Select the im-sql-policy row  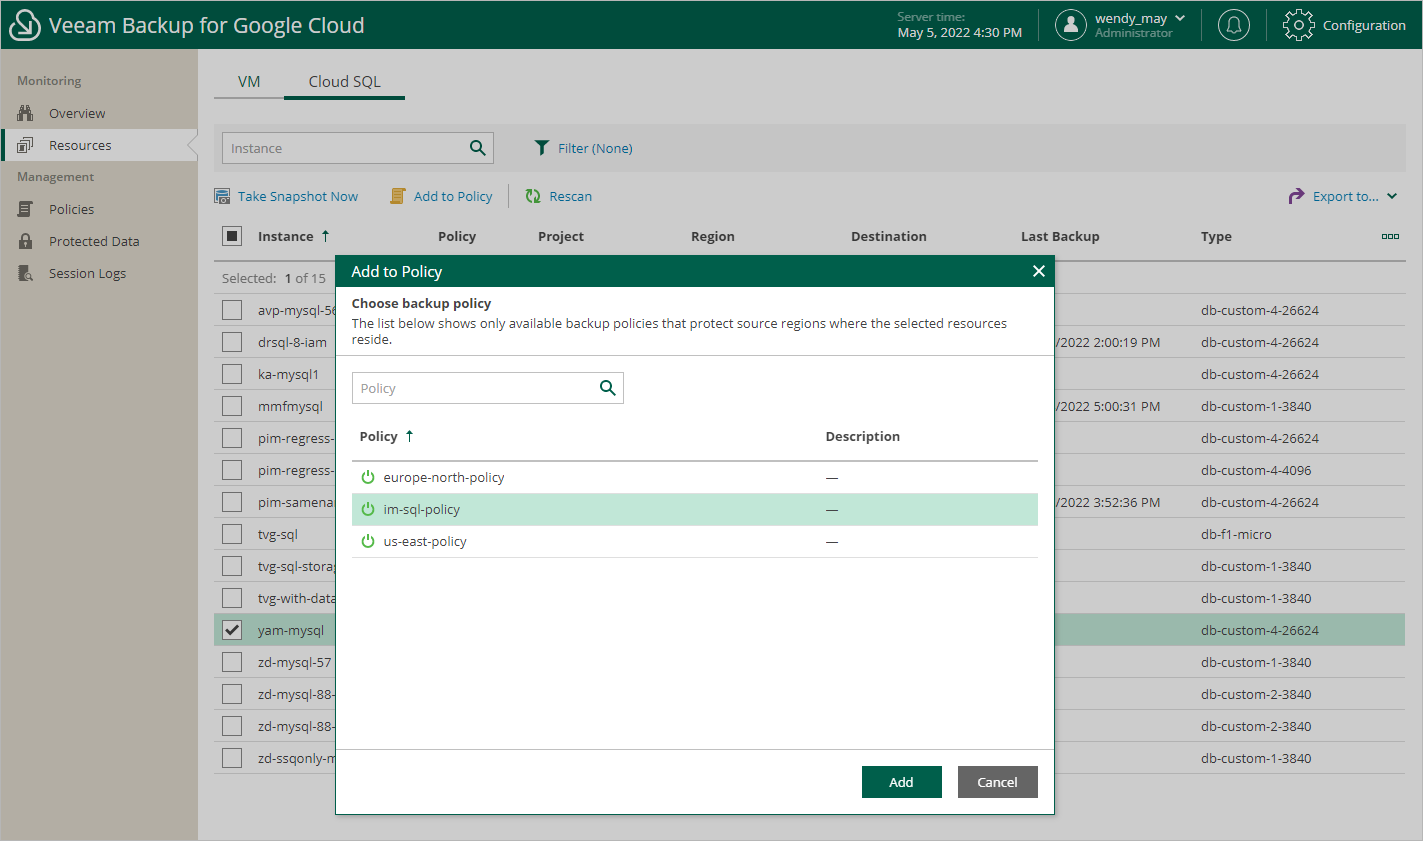(x=695, y=509)
